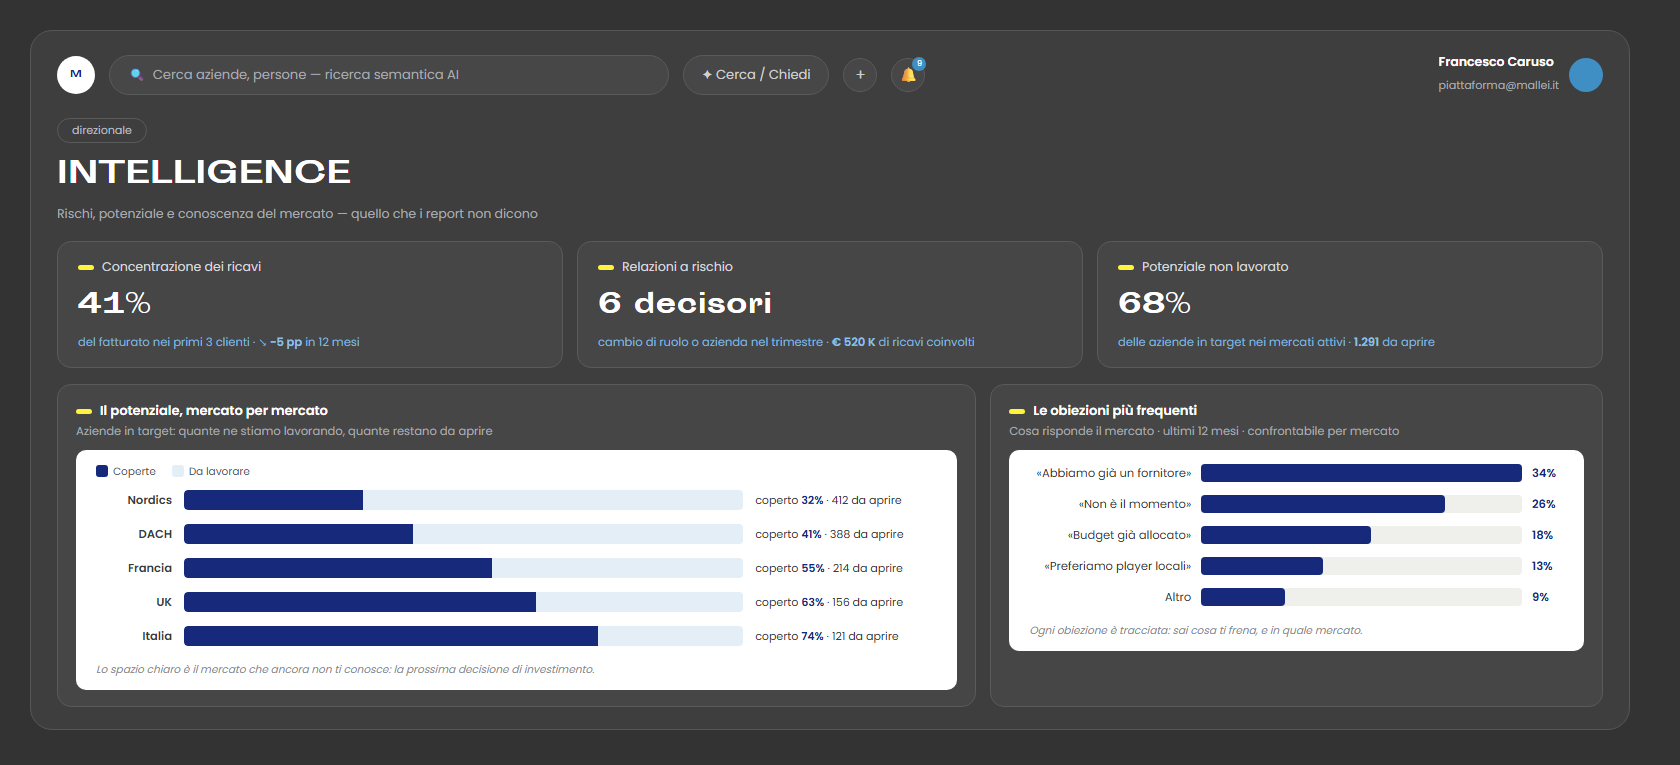This screenshot has width=1680, height=765.
Task: Click the '1.291 da aprire' text
Action: coord(1394,342)
